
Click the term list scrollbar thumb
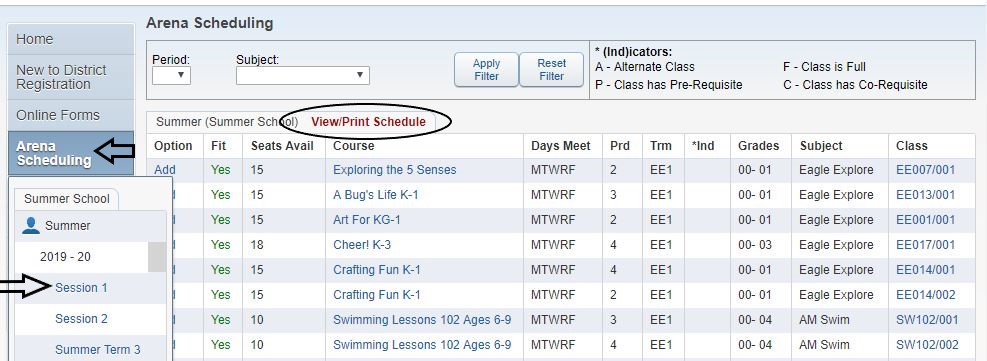[x=157, y=257]
